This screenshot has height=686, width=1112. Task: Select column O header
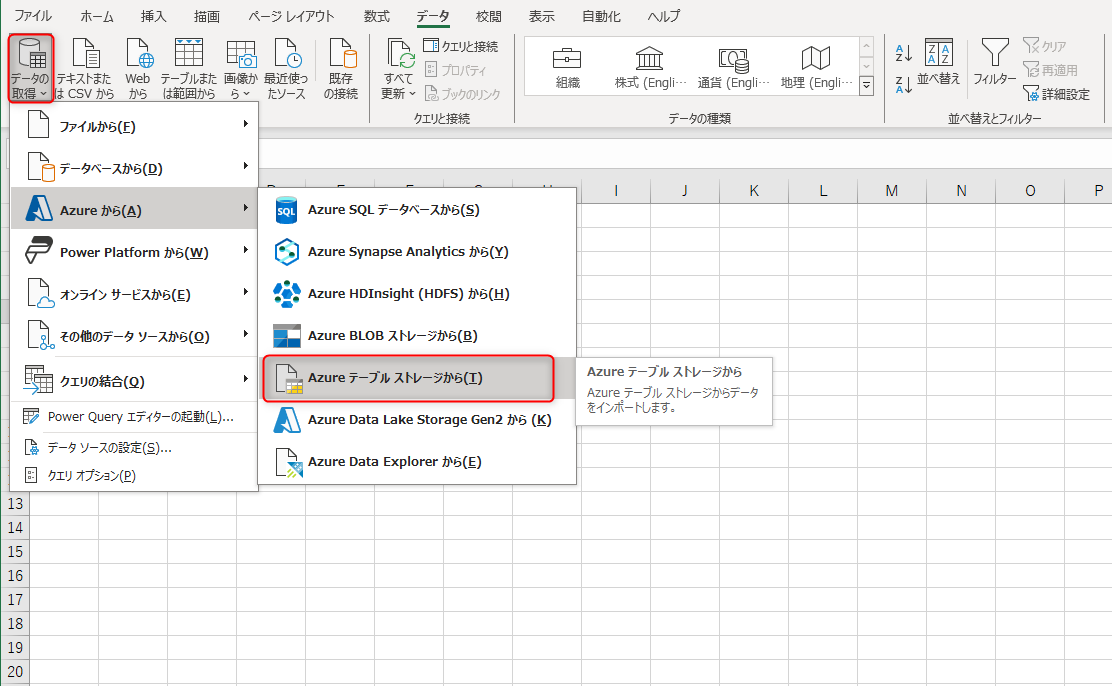click(x=1030, y=190)
